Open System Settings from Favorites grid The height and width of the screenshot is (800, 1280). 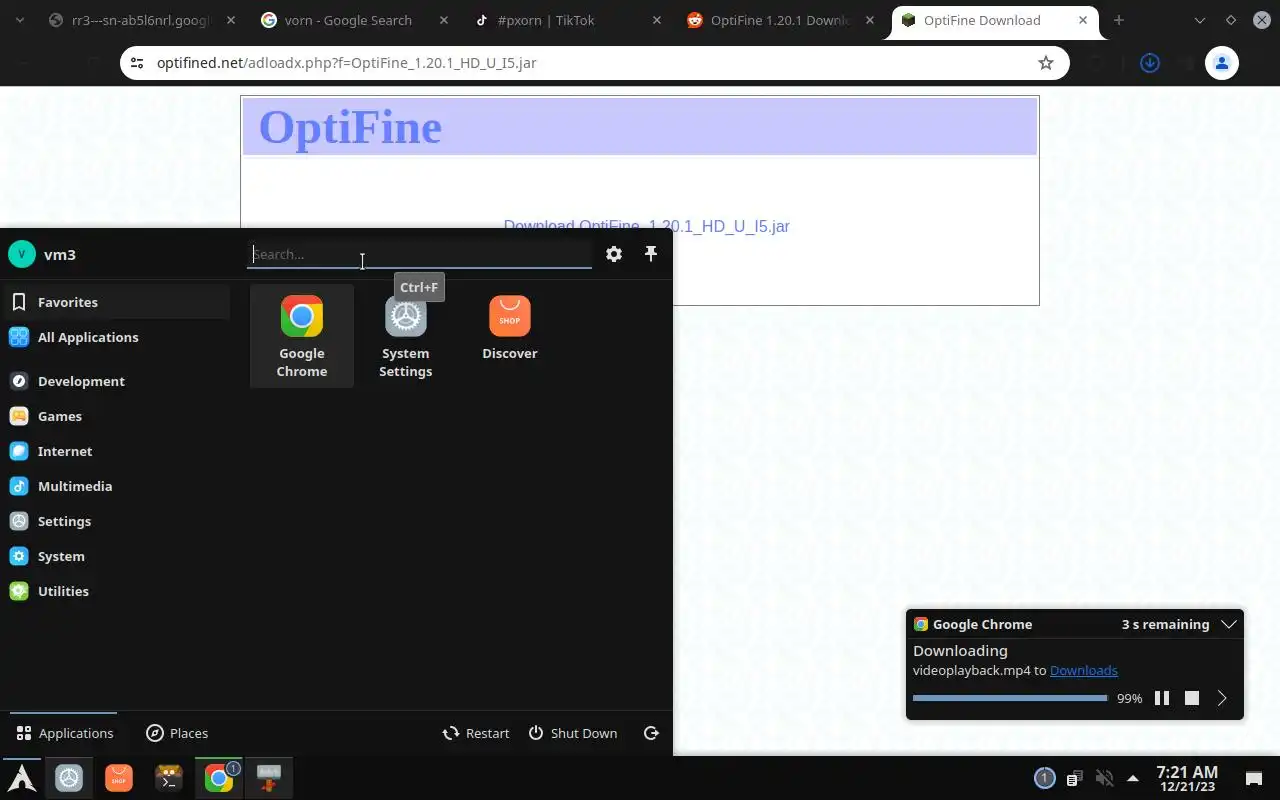(x=405, y=336)
